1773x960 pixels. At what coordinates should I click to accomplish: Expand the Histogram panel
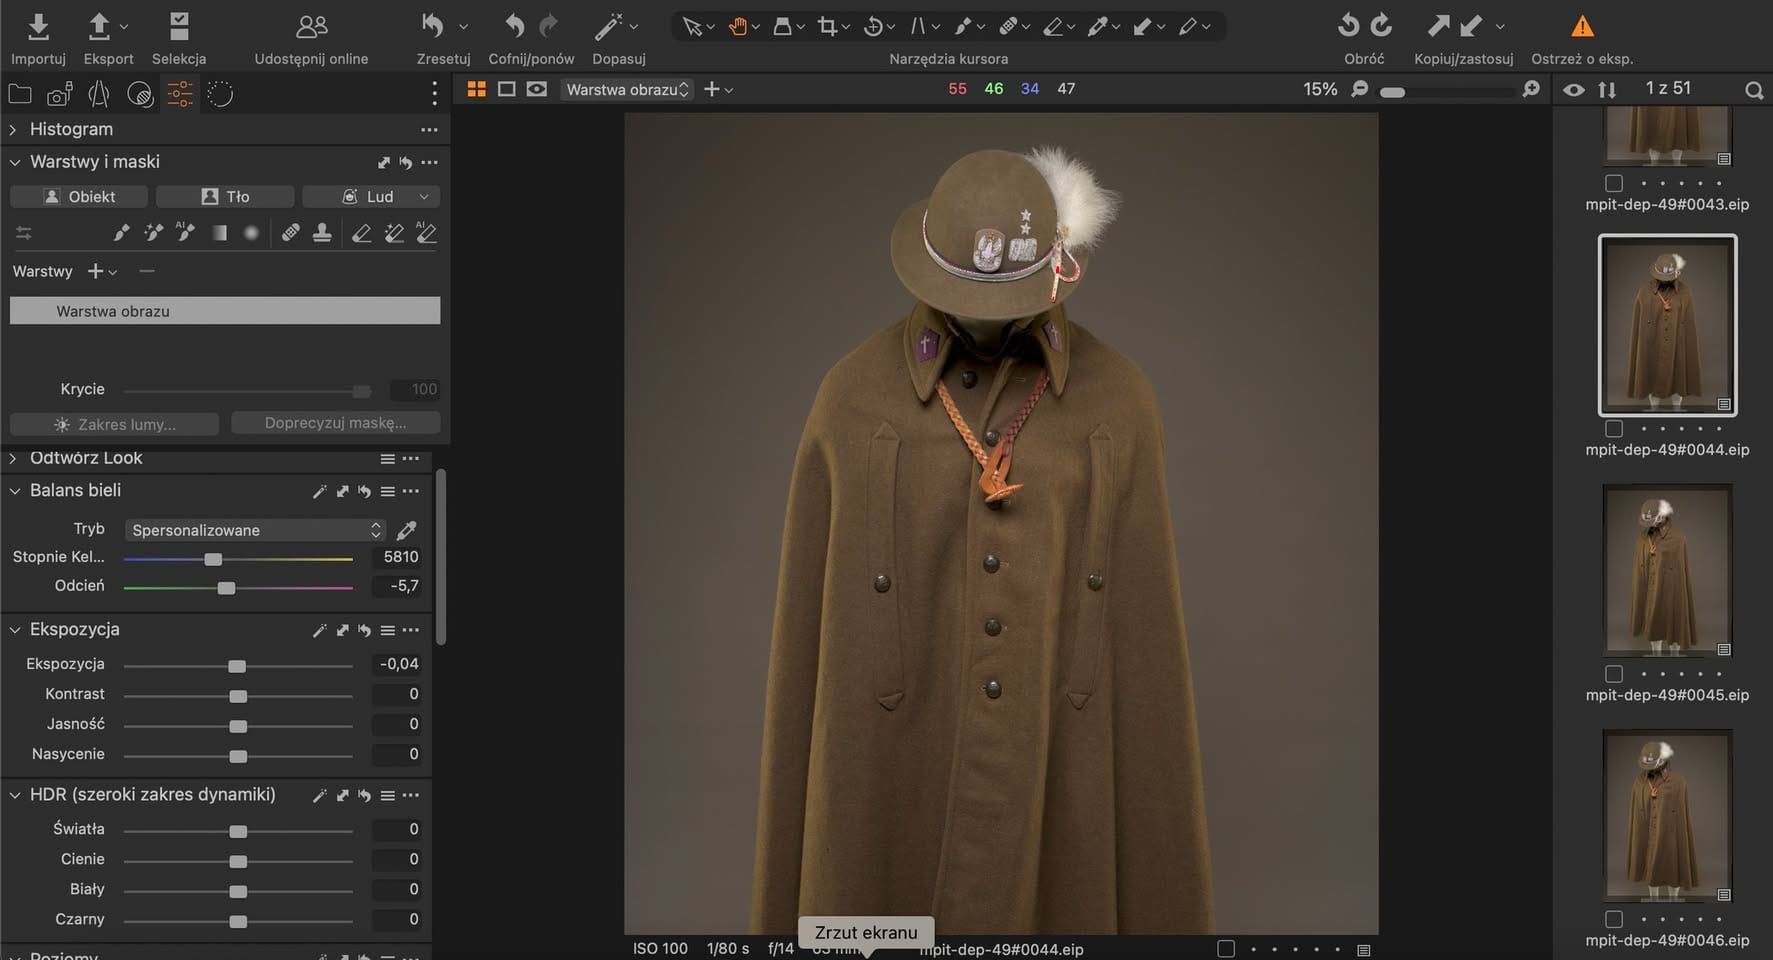14,130
